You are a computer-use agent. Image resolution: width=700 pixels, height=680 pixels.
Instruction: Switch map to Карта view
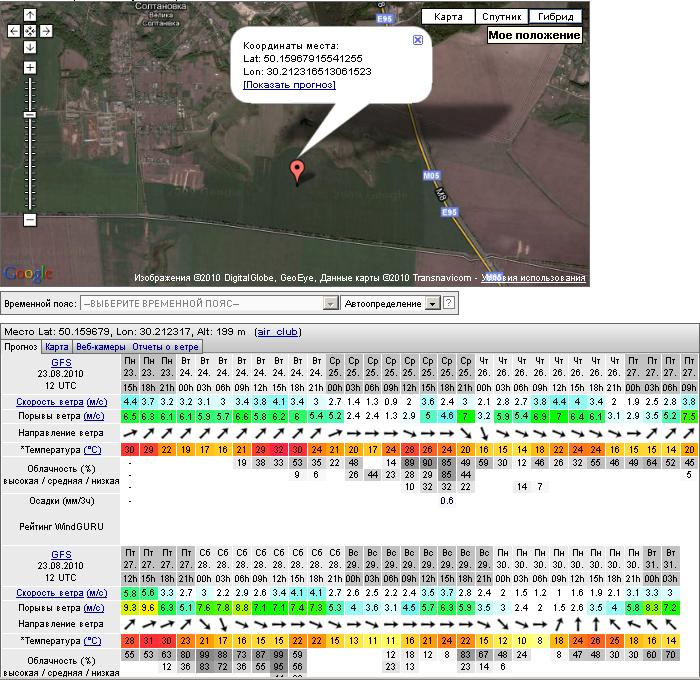coord(448,16)
